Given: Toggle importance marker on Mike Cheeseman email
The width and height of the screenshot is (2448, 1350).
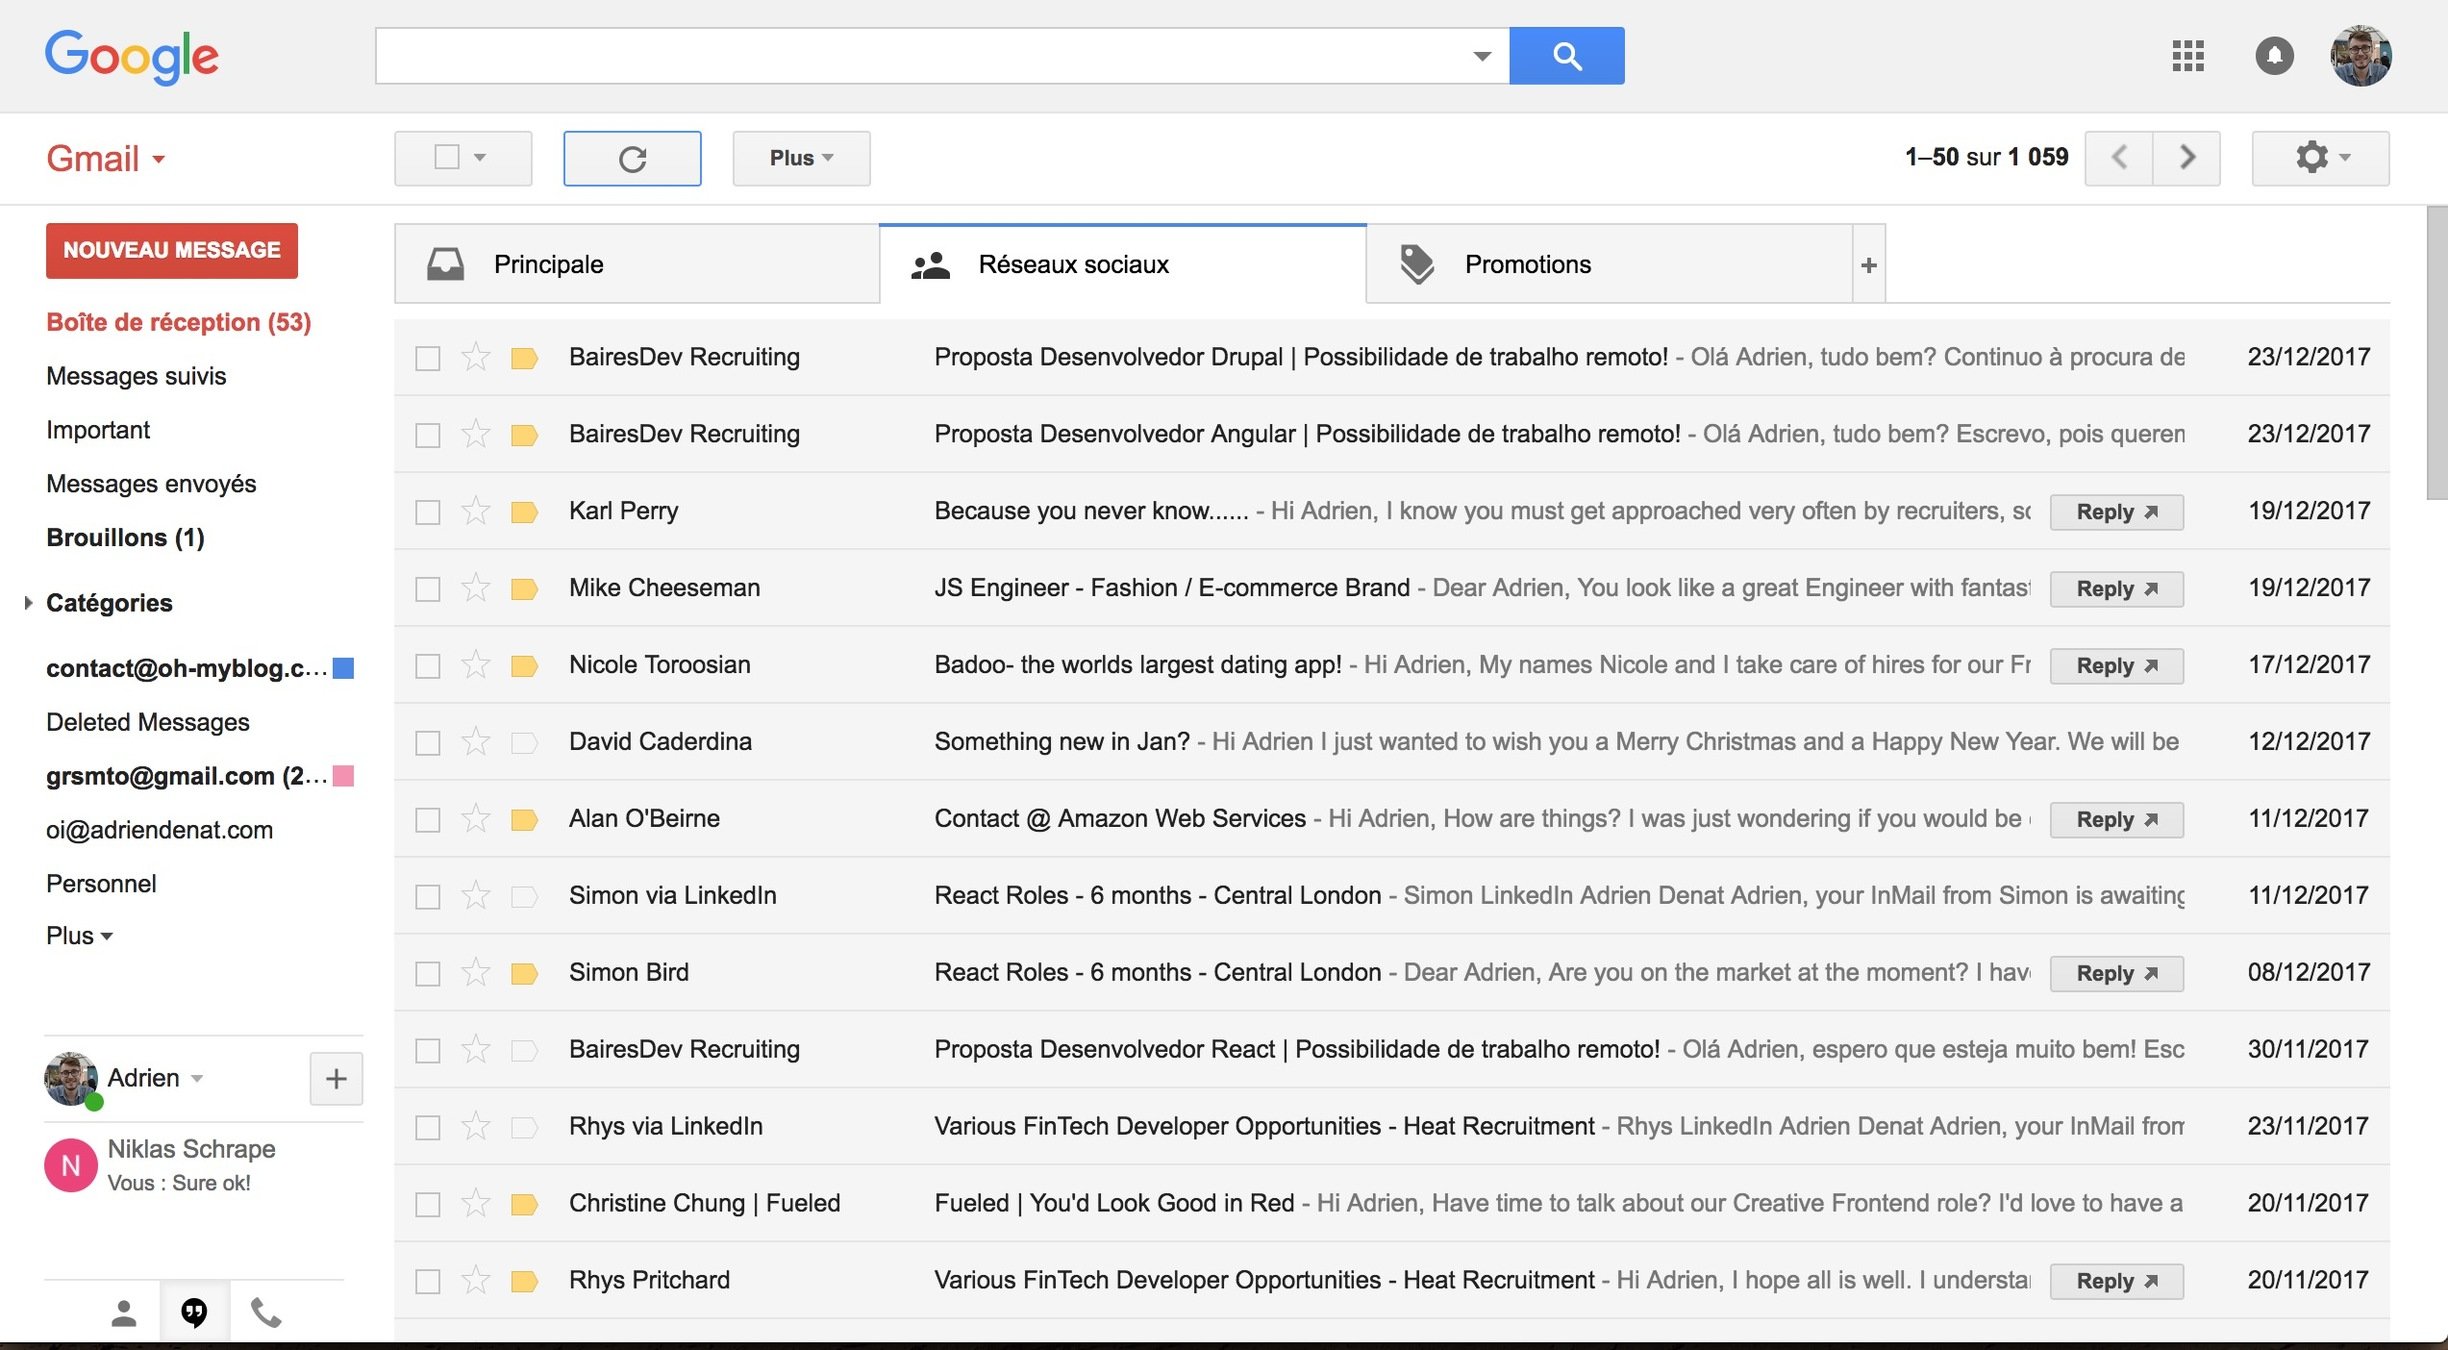Looking at the screenshot, I should 524,588.
